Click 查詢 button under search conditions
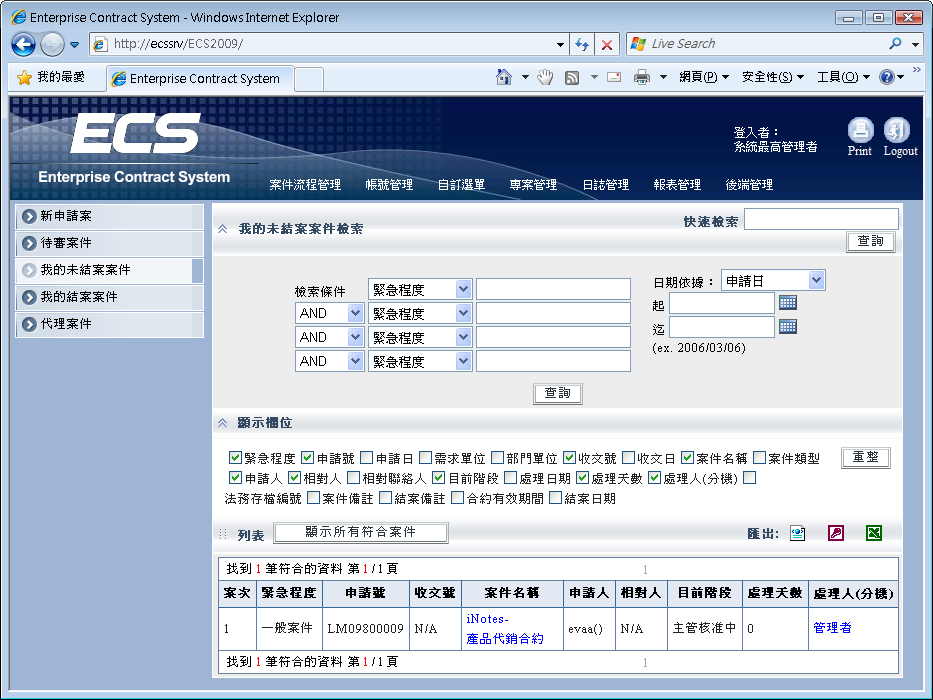Screen dimensions: 933x700 pos(558,393)
